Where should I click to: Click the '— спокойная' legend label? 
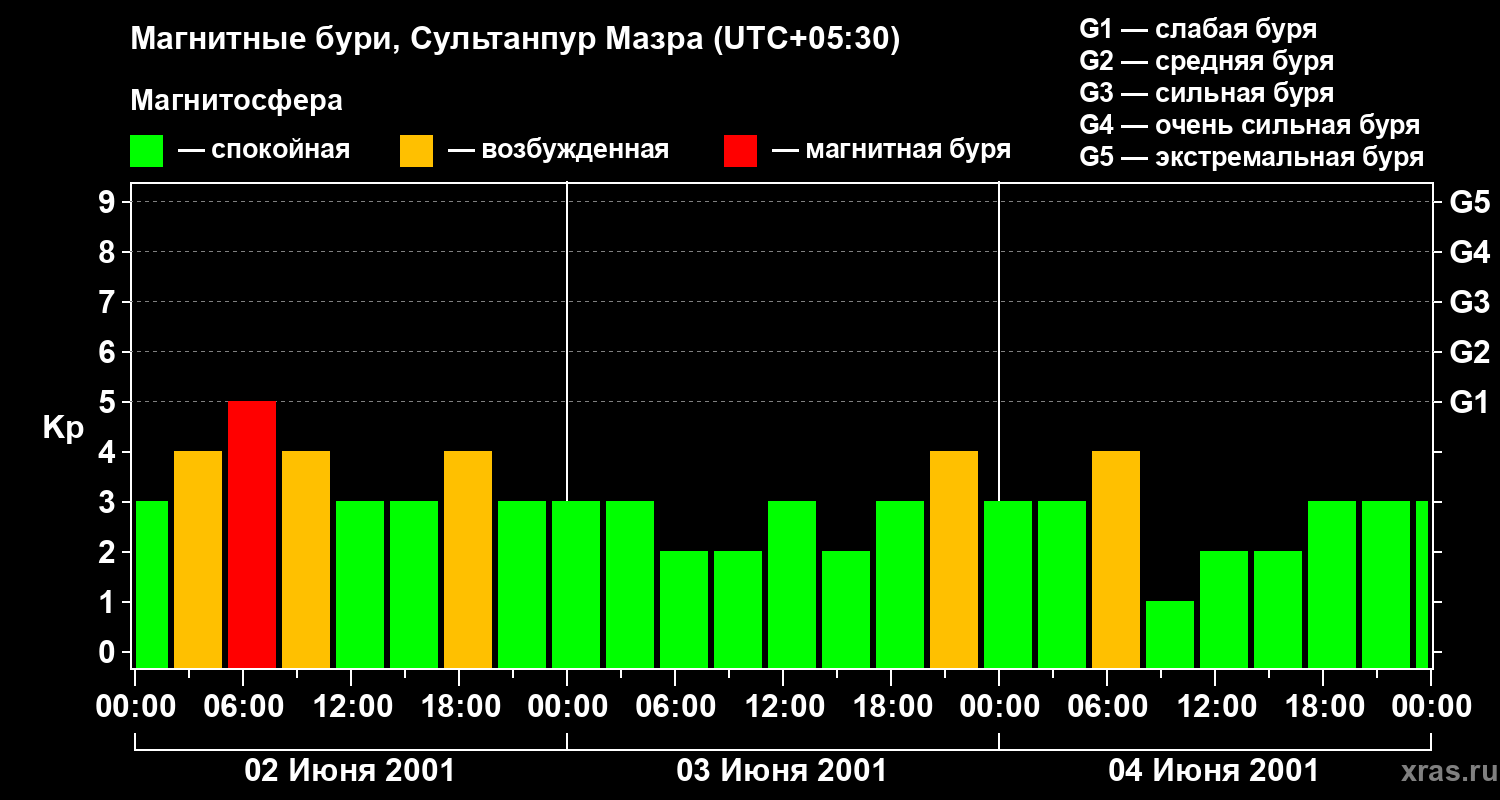(264, 151)
